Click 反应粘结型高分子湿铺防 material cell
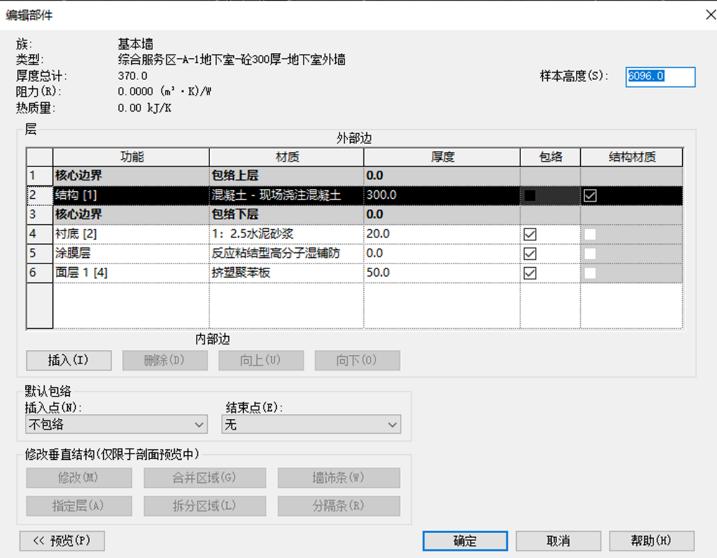 coord(287,253)
